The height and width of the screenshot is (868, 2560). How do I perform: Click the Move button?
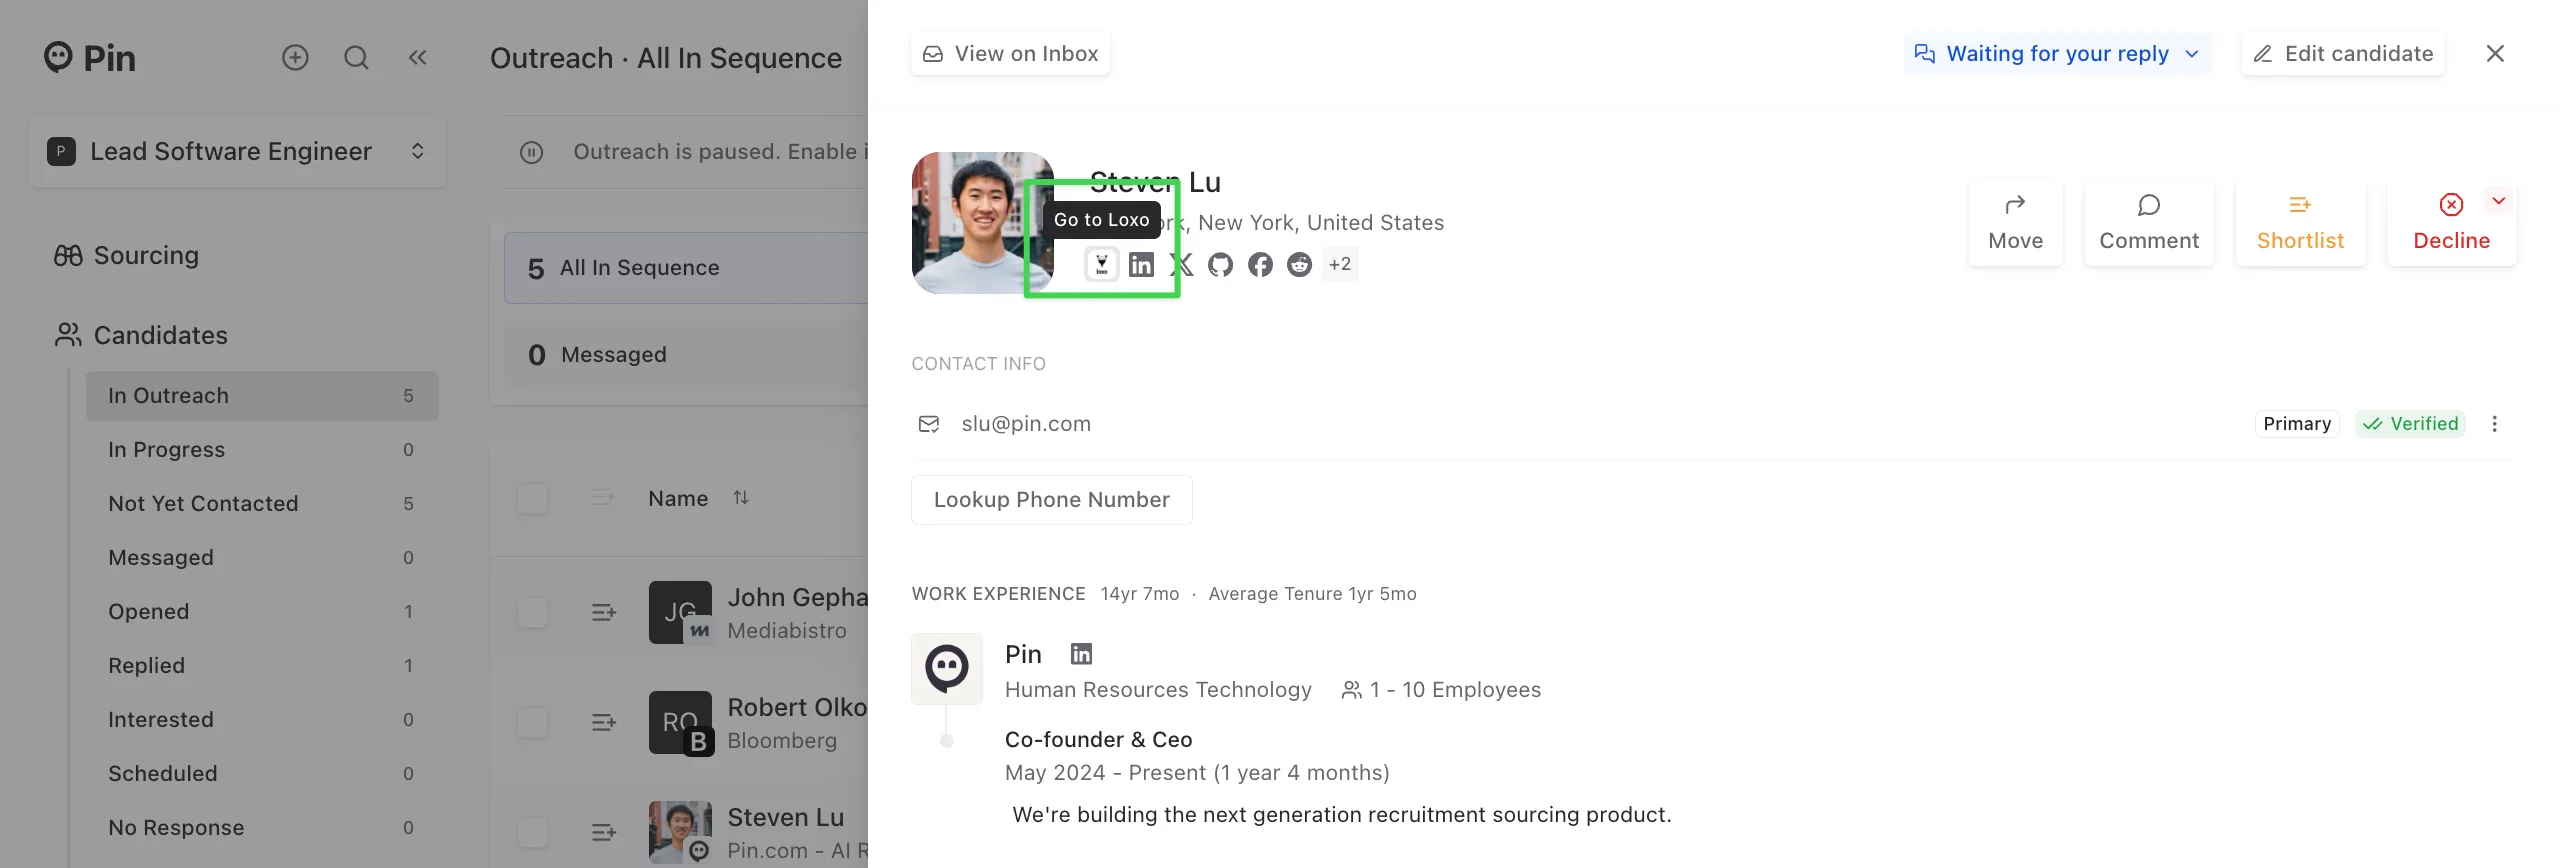pyautogui.click(x=2016, y=223)
